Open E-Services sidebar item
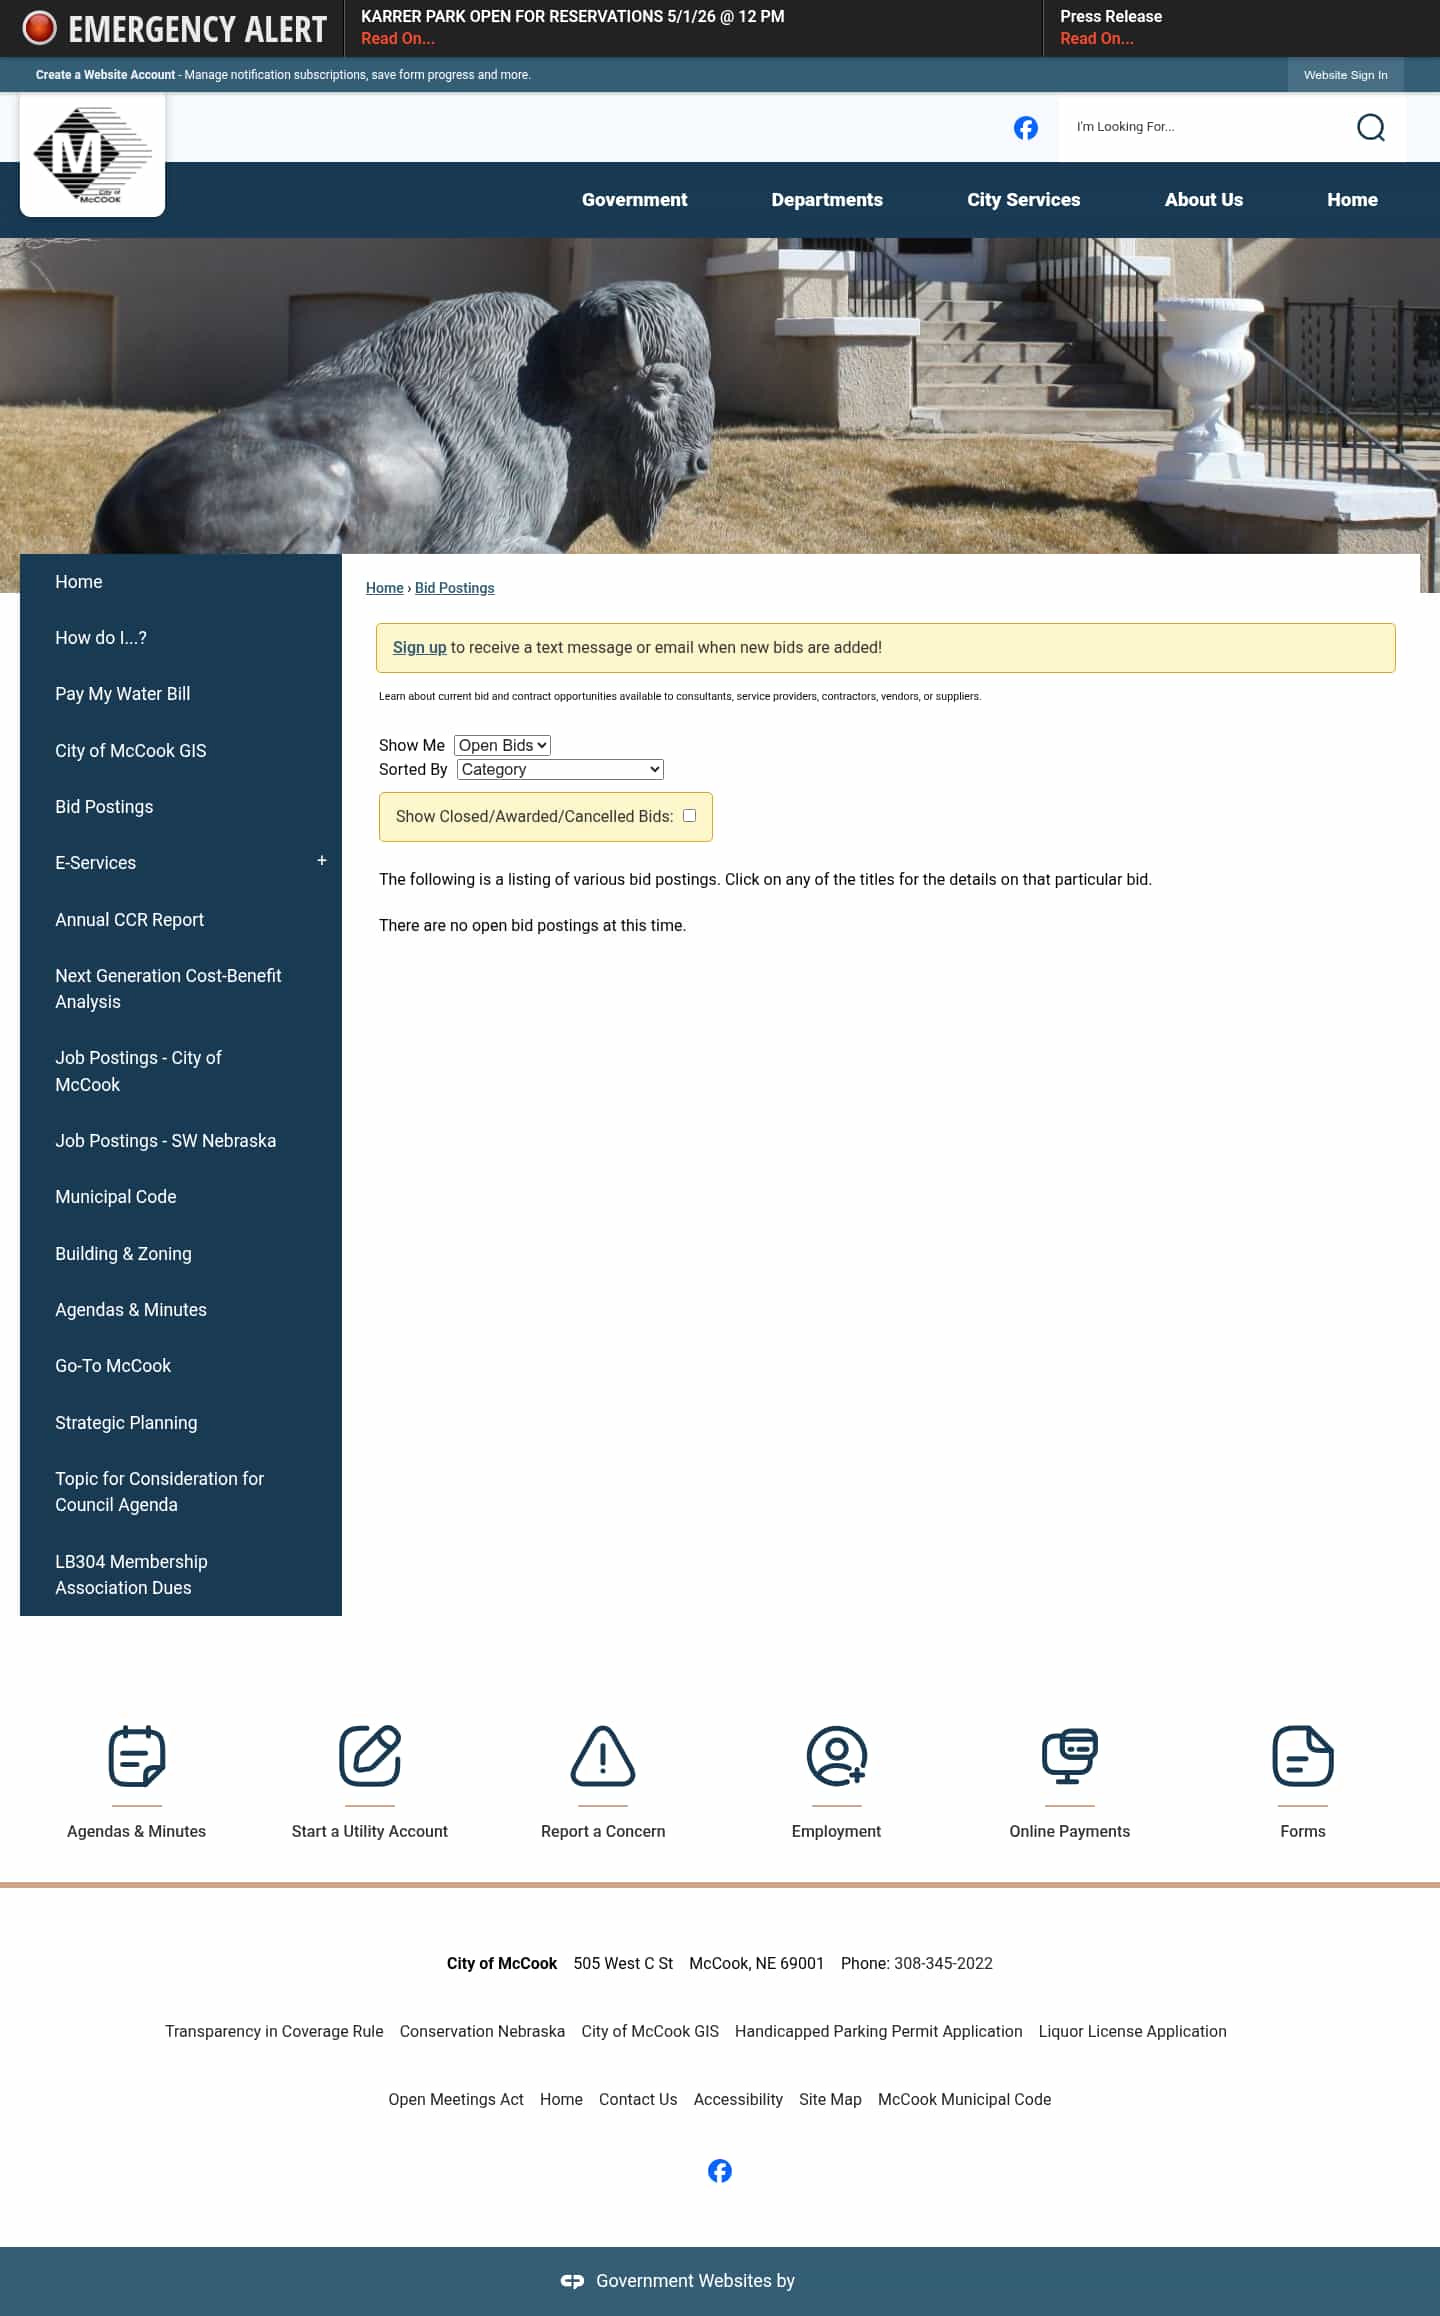 point(95,863)
